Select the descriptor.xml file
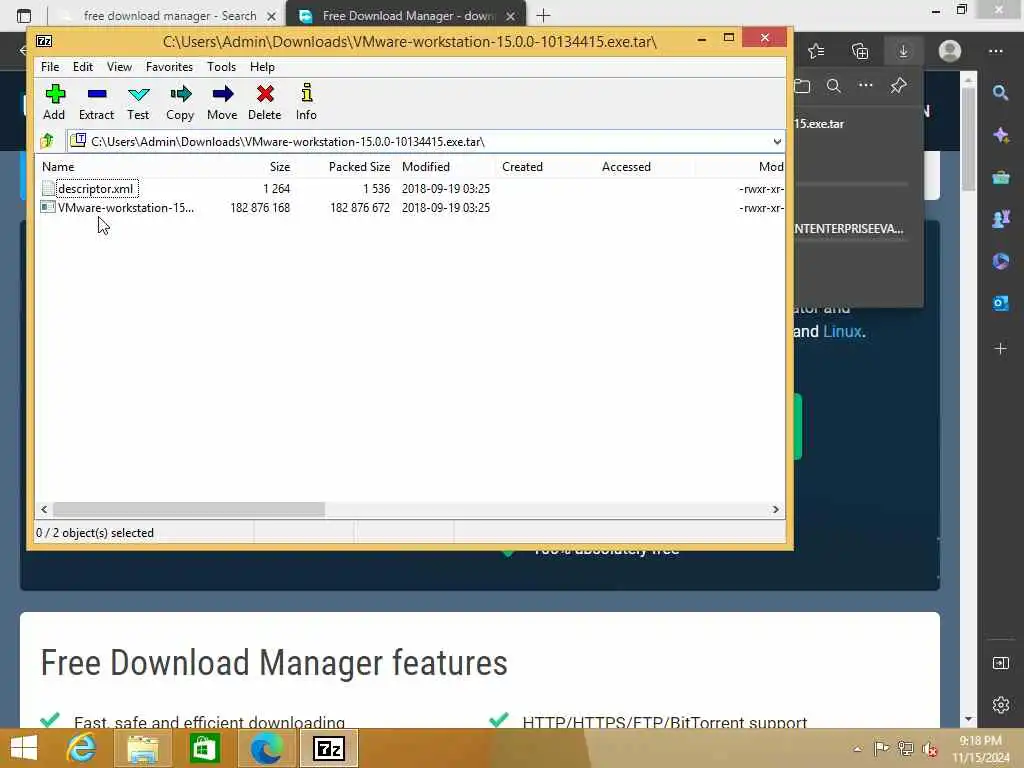The height and width of the screenshot is (768, 1024). 95,189
